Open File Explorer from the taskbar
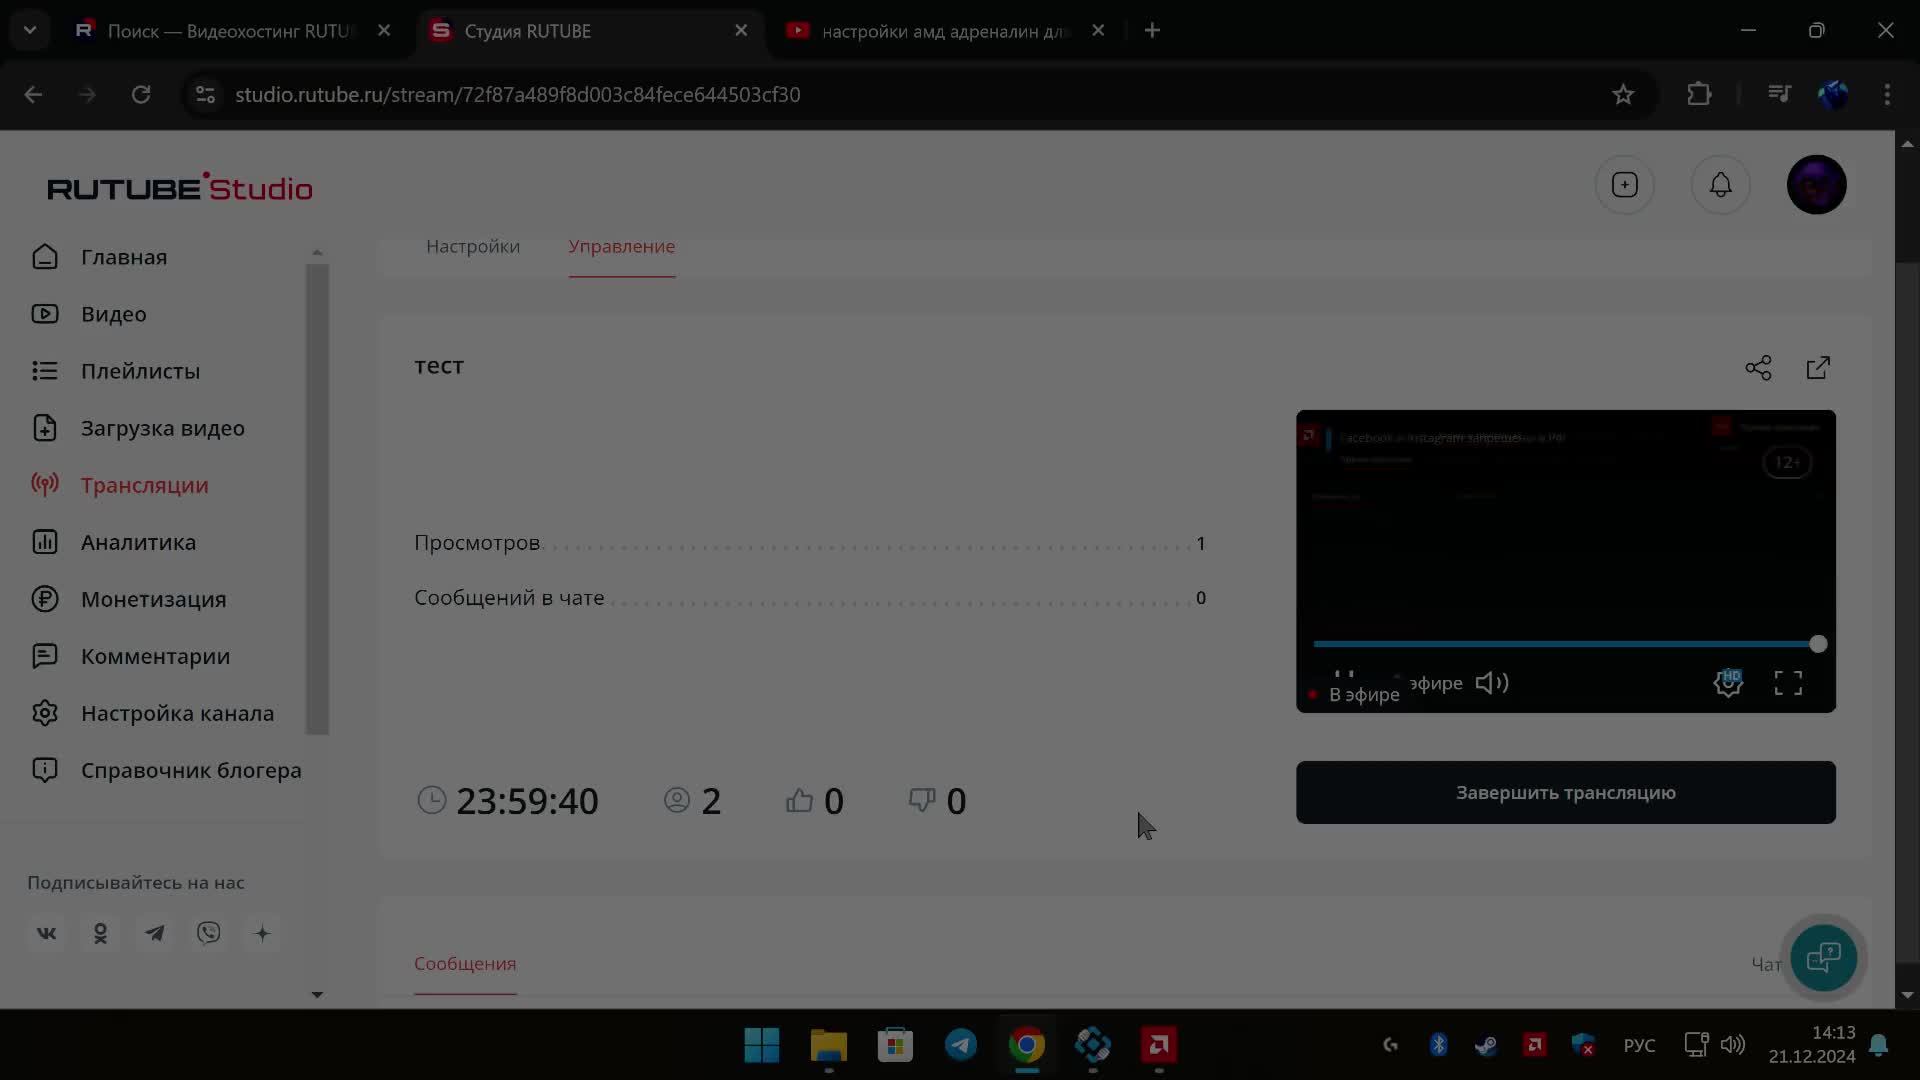Image resolution: width=1920 pixels, height=1080 pixels. pyautogui.click(x=828, y=1045)
